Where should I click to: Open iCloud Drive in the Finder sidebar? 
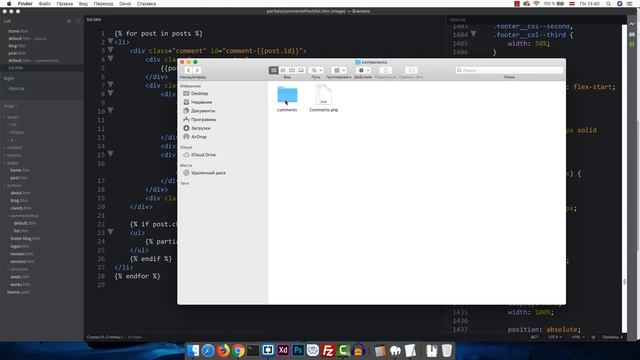(x=203, y=155)
